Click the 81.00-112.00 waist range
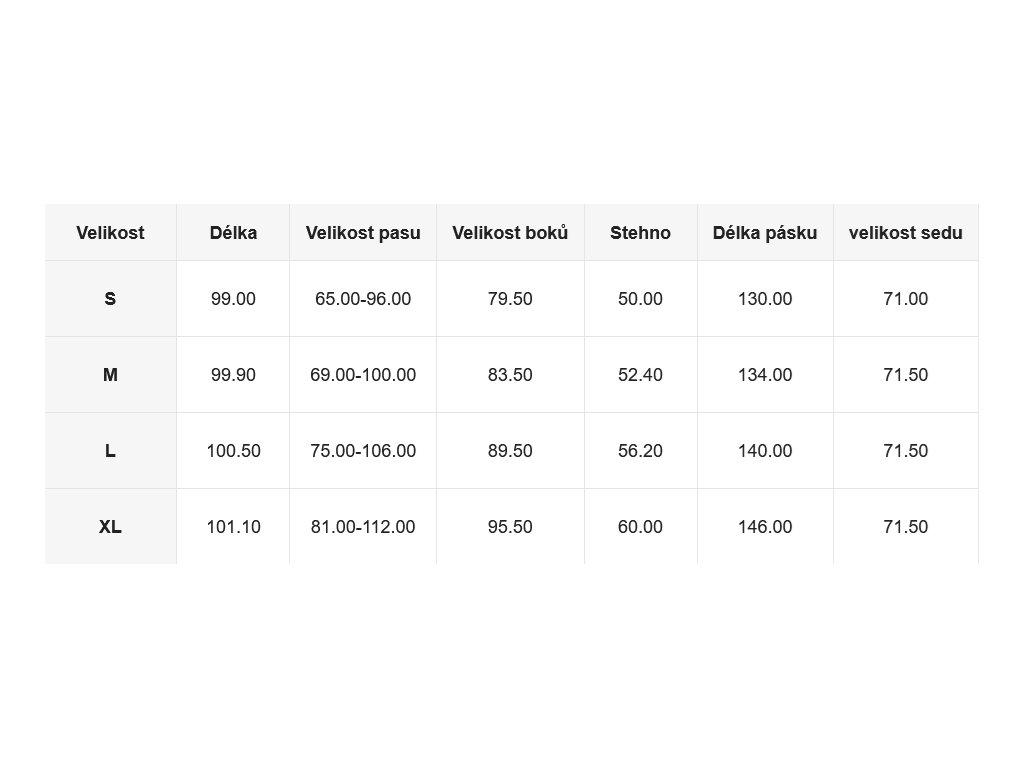Viewport: 1024px width, 768px height. click(363, 526)
